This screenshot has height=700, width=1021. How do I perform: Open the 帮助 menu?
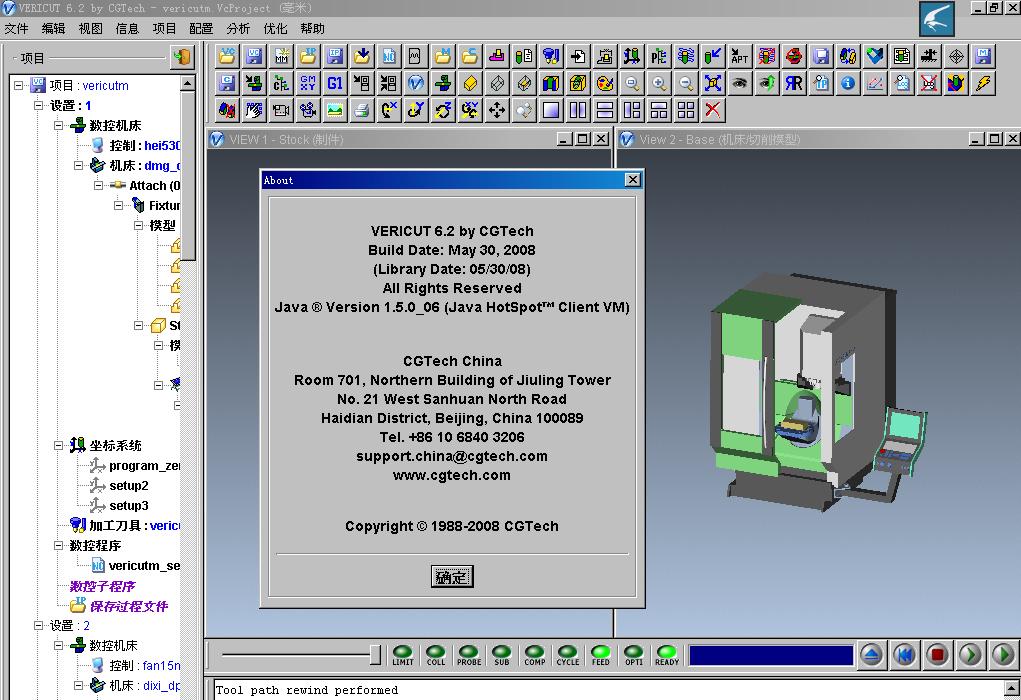(x=313, y=29)
